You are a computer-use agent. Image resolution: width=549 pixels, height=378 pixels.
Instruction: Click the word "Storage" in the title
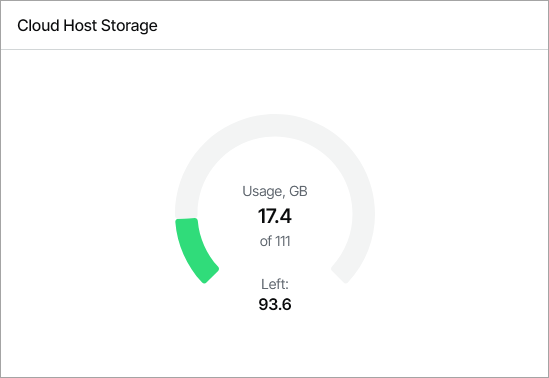129,26
